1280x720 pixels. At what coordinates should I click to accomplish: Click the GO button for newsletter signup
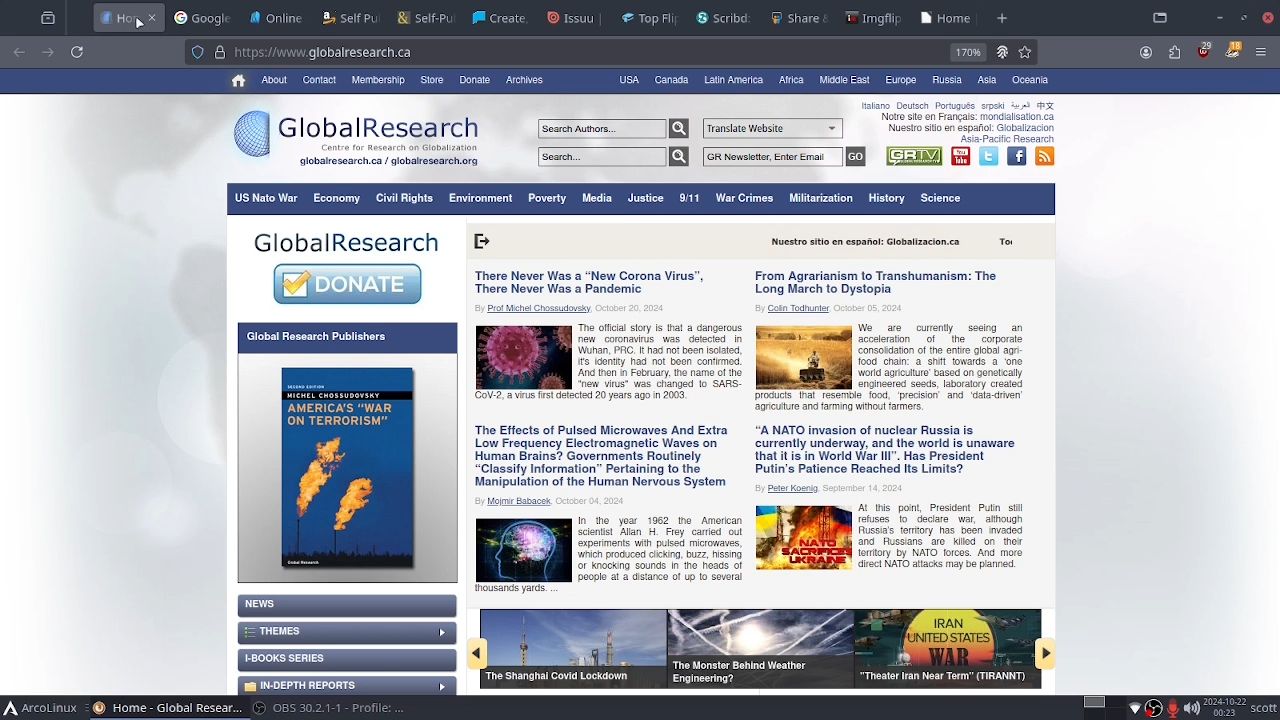click(855, 156)
